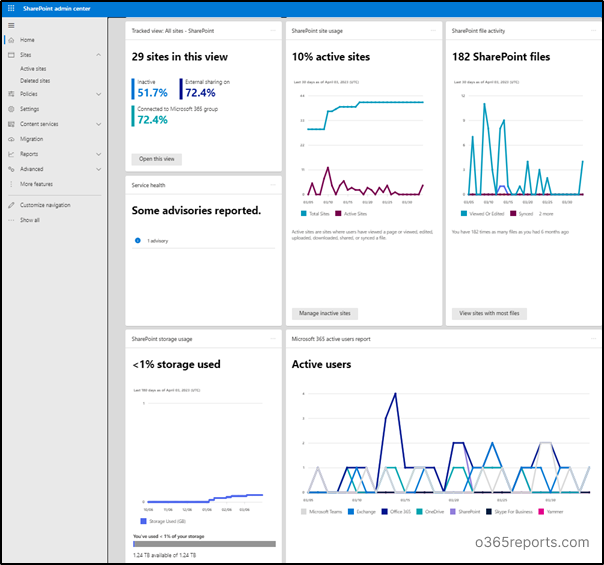
Task: Expand the Reports section chevron
Action: click(99, 154)
